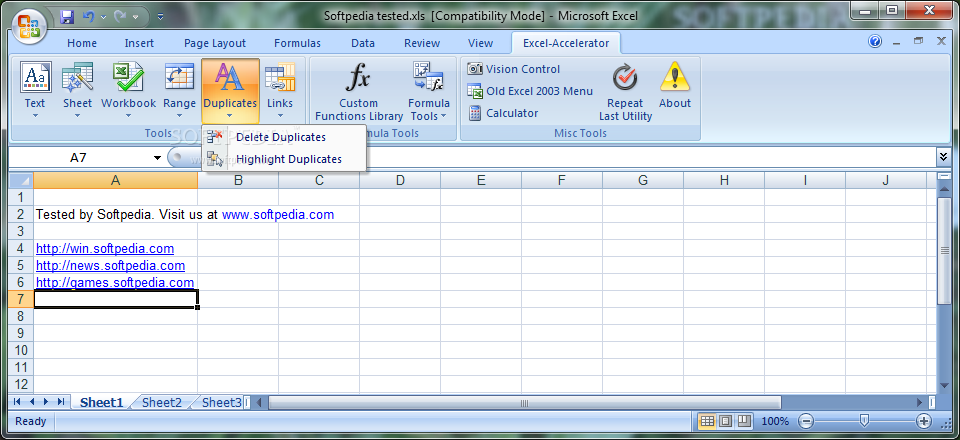
Task: Expand the Redo history dropdown arrow
Action: [135, 17]
